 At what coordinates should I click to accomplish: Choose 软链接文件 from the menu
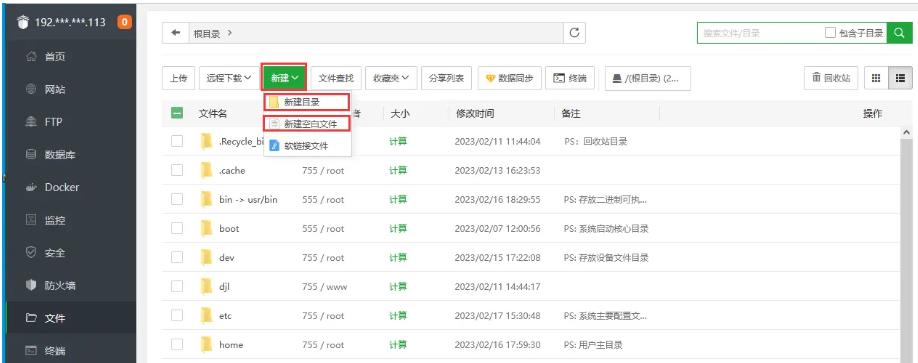[307, 146]
